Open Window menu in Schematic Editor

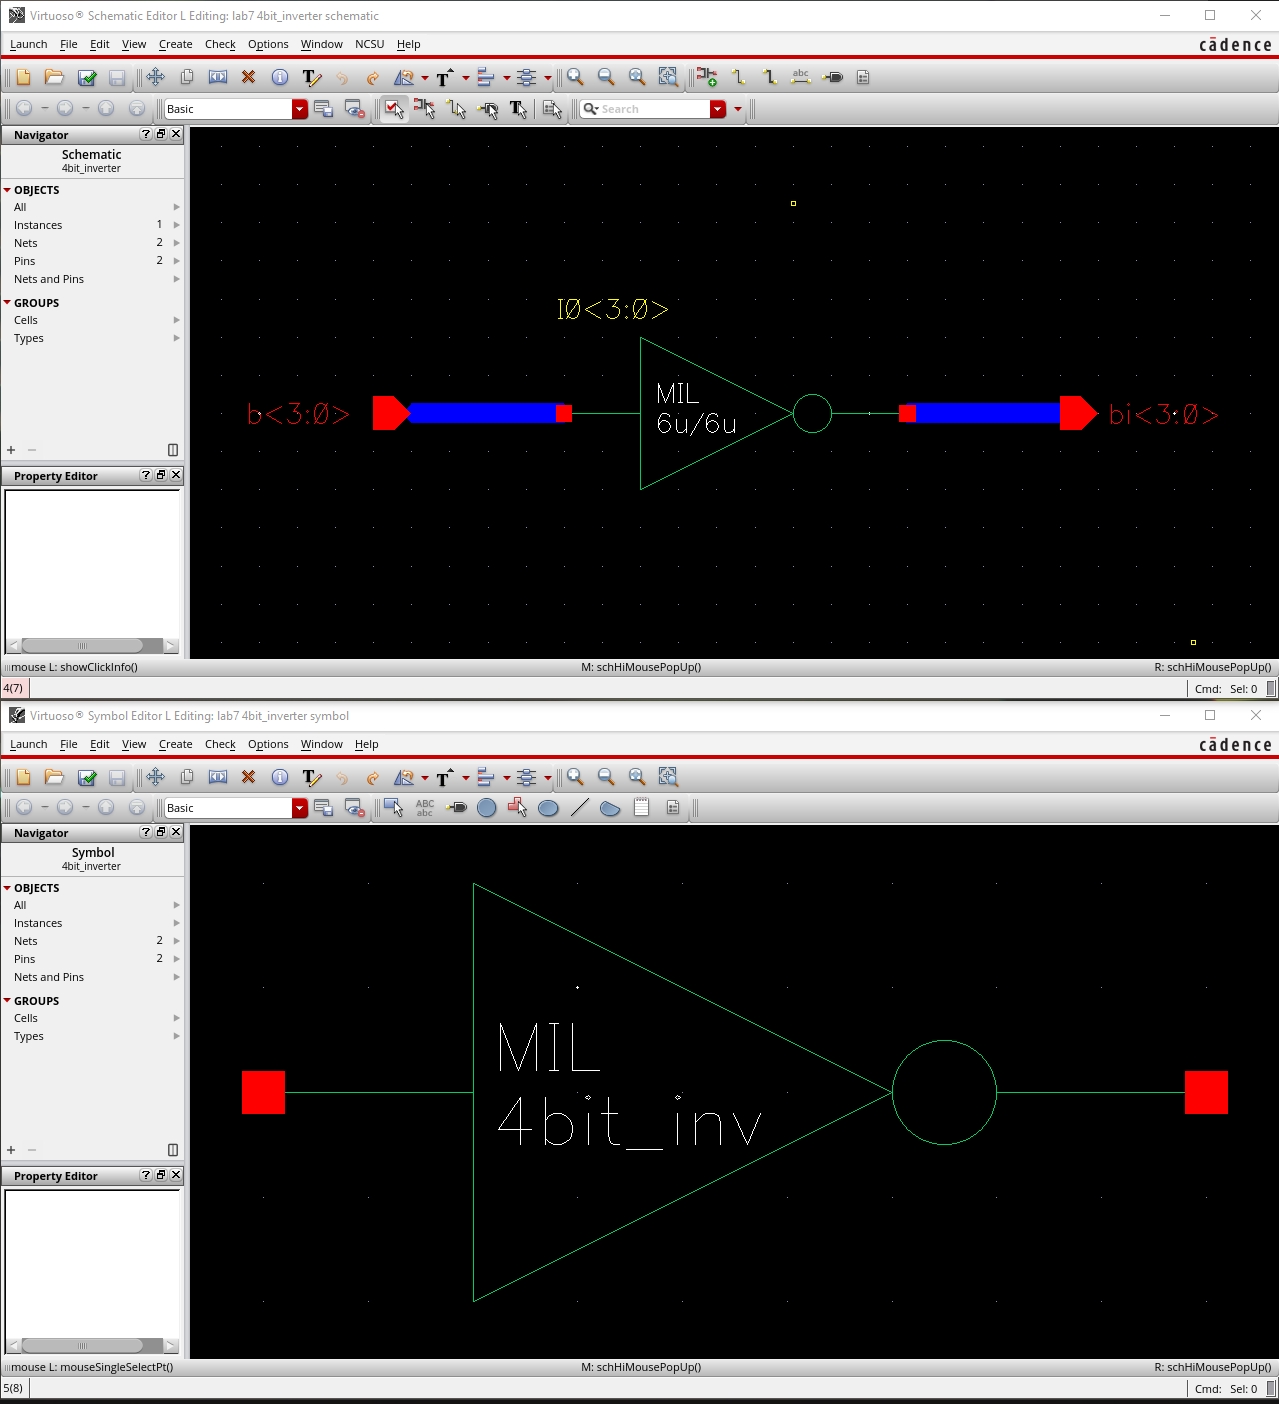321,44
